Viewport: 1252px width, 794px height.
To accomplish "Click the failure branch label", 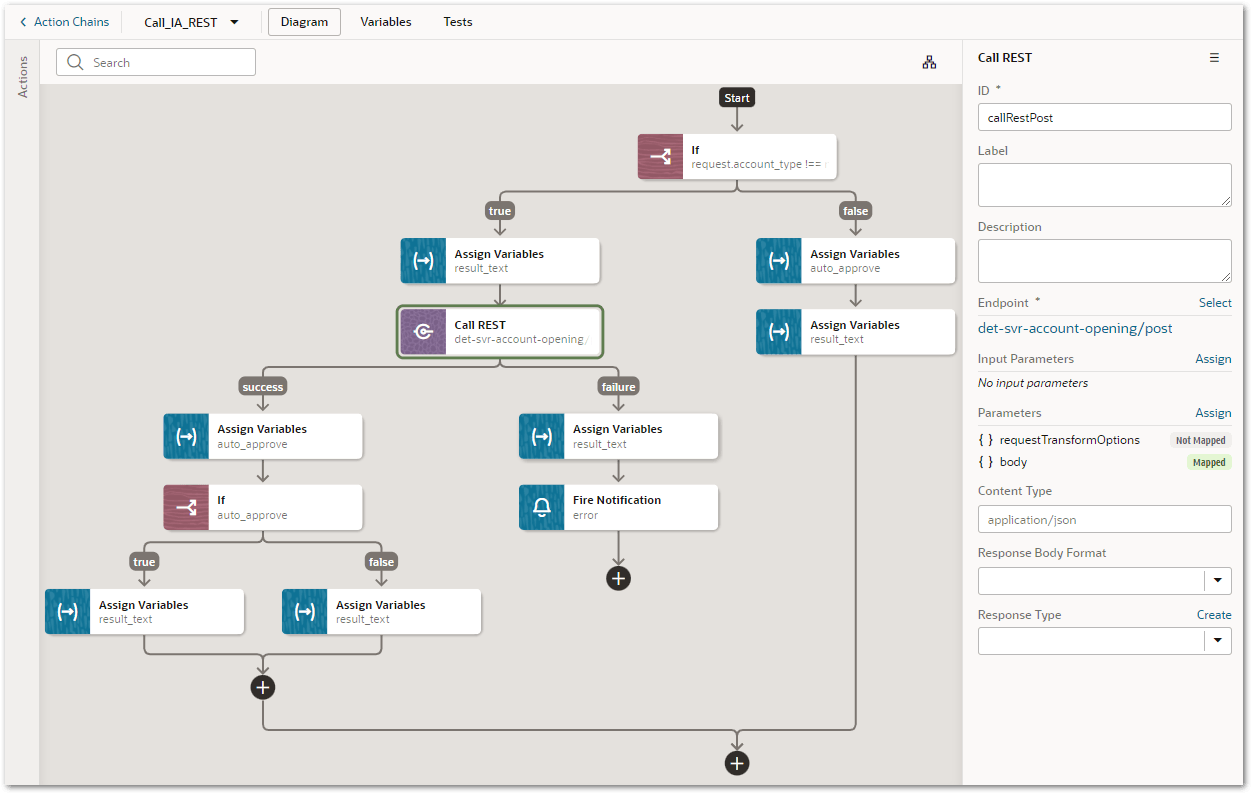I will [x=619, y=386].
